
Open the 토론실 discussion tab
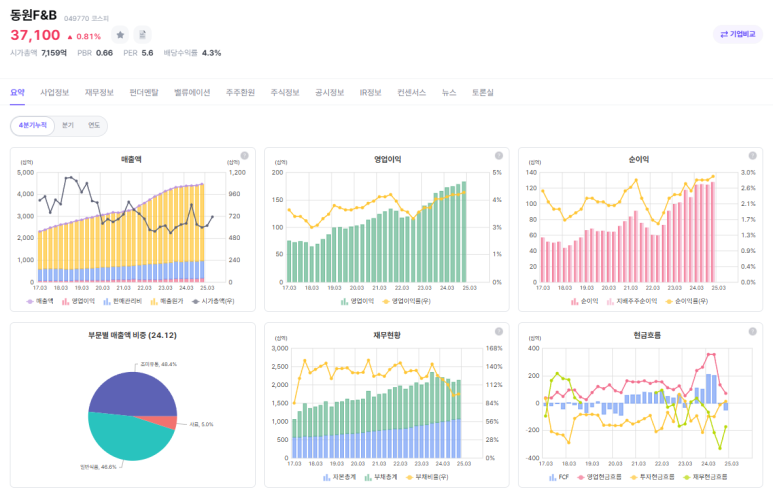pos(483,93)
